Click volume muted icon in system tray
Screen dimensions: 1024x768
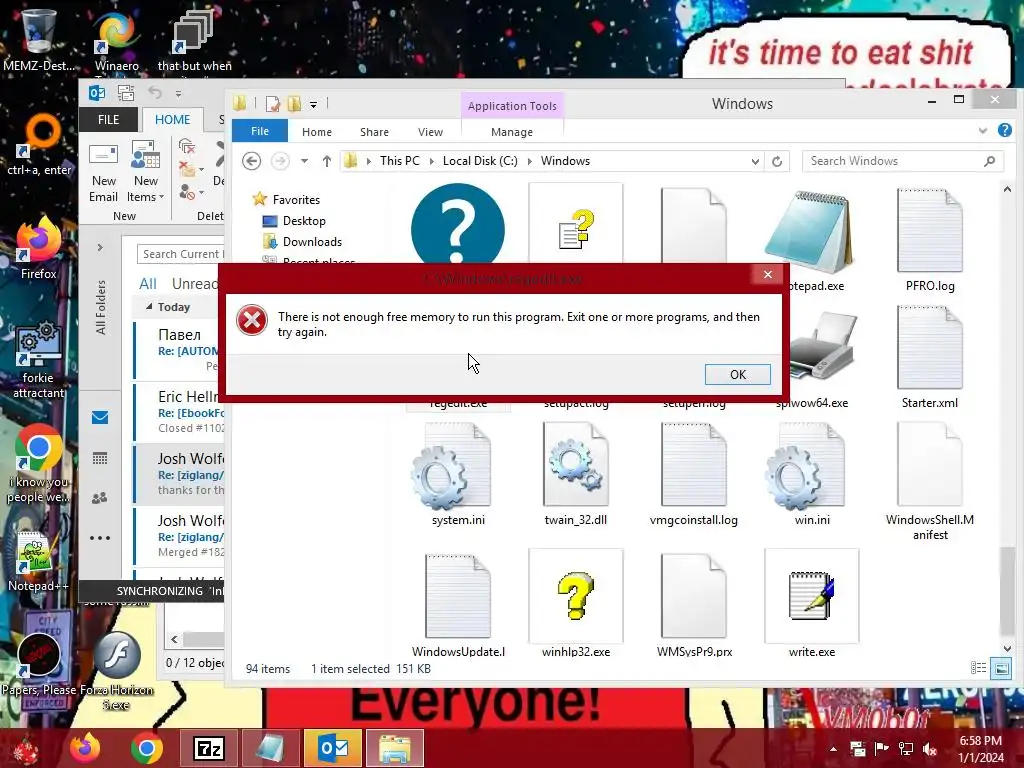pos(930,748)
